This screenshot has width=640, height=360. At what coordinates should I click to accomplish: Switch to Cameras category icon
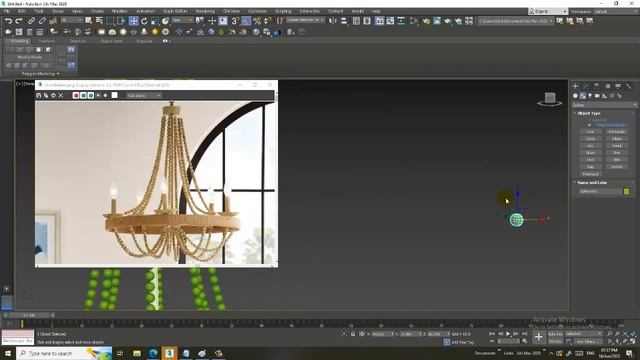point(597,96)
